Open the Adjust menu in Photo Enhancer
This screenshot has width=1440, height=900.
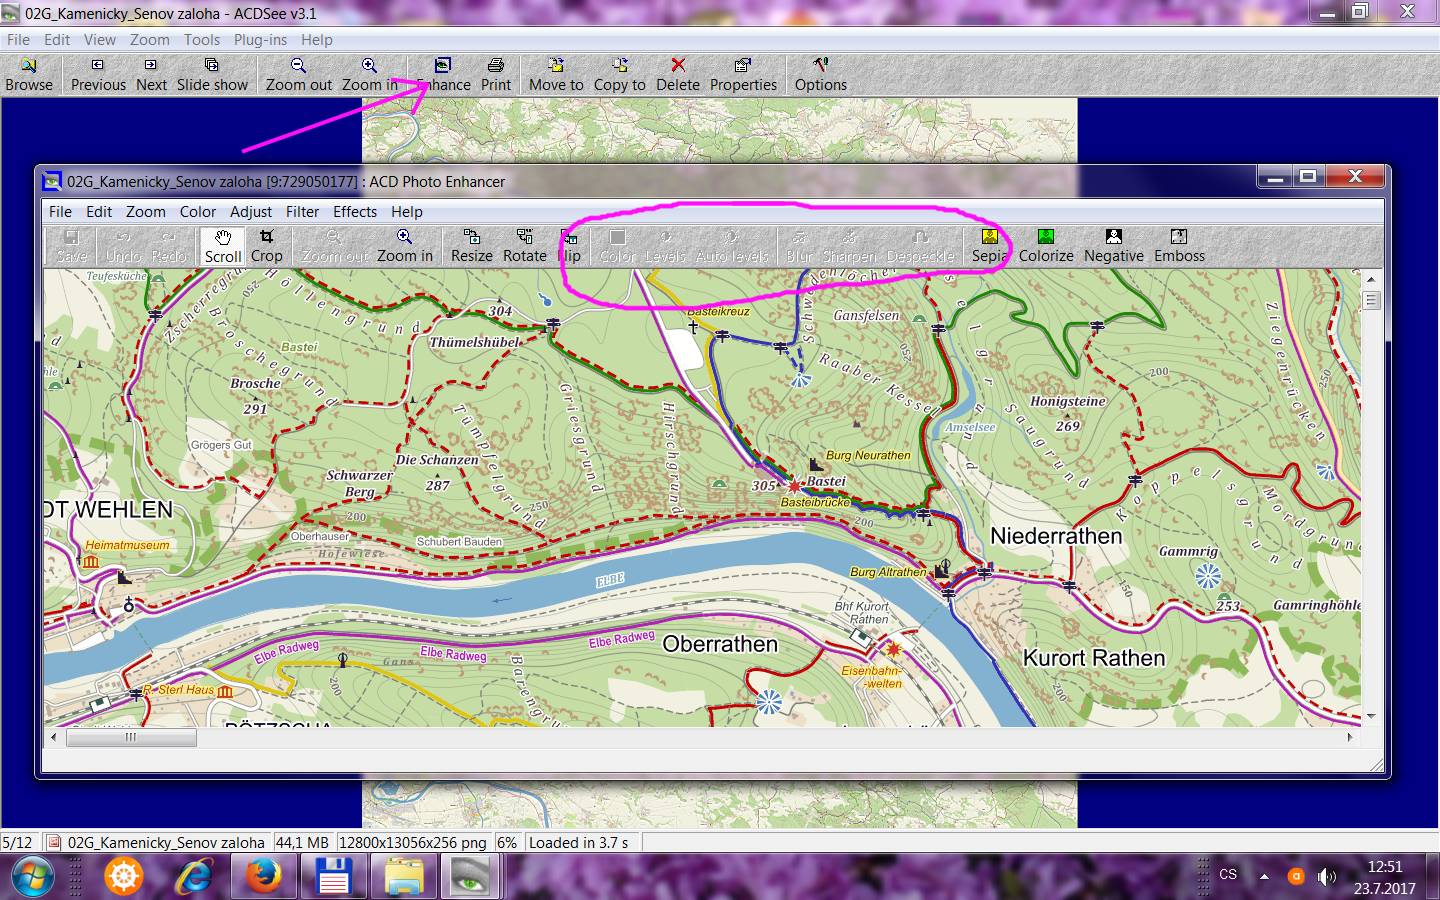click(251, 212)
